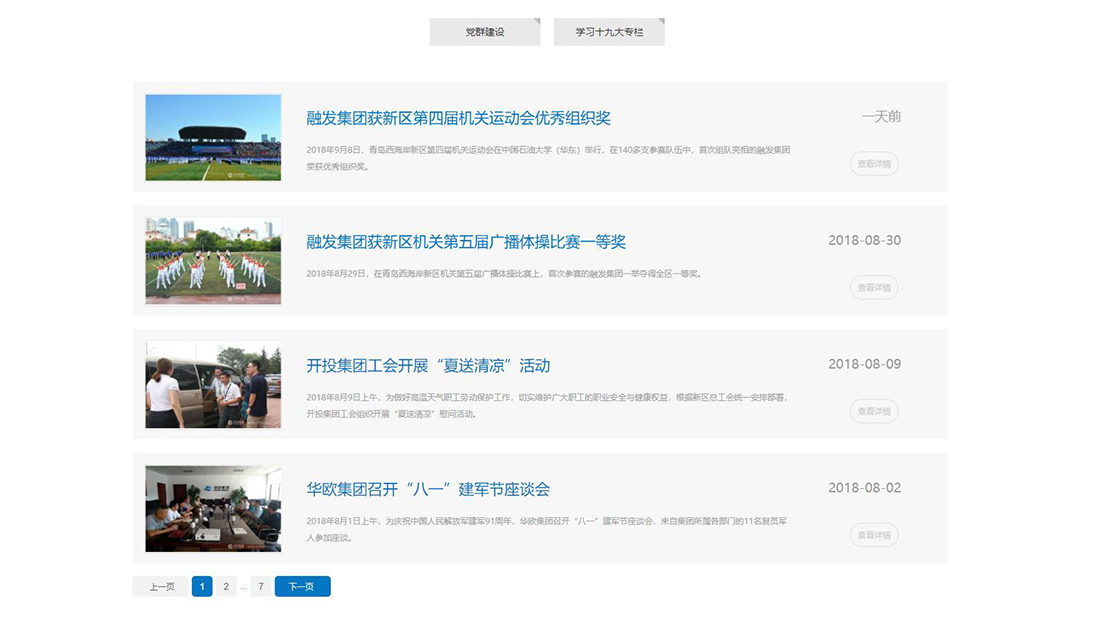The image size is (1100, 618).
Task: Click 查看详情 on the 2018-08-02 news item
Action: click(874, 535)
